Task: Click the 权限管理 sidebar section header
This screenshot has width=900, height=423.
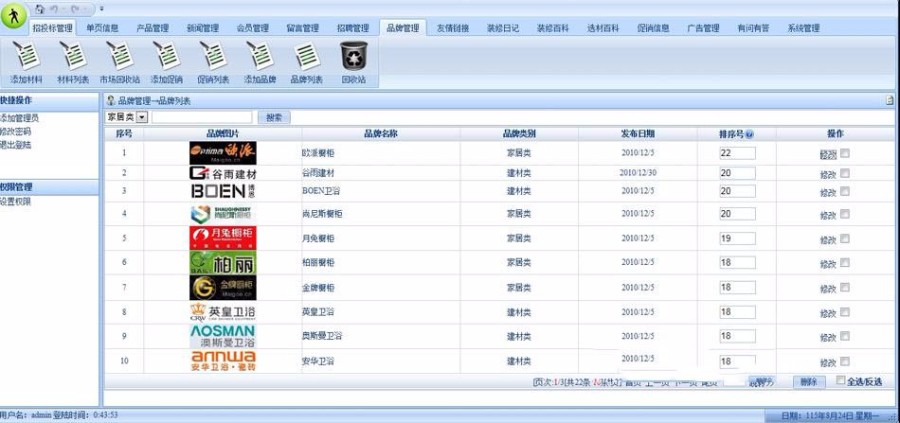Action: pyautogui.click(x=49, y=187)
